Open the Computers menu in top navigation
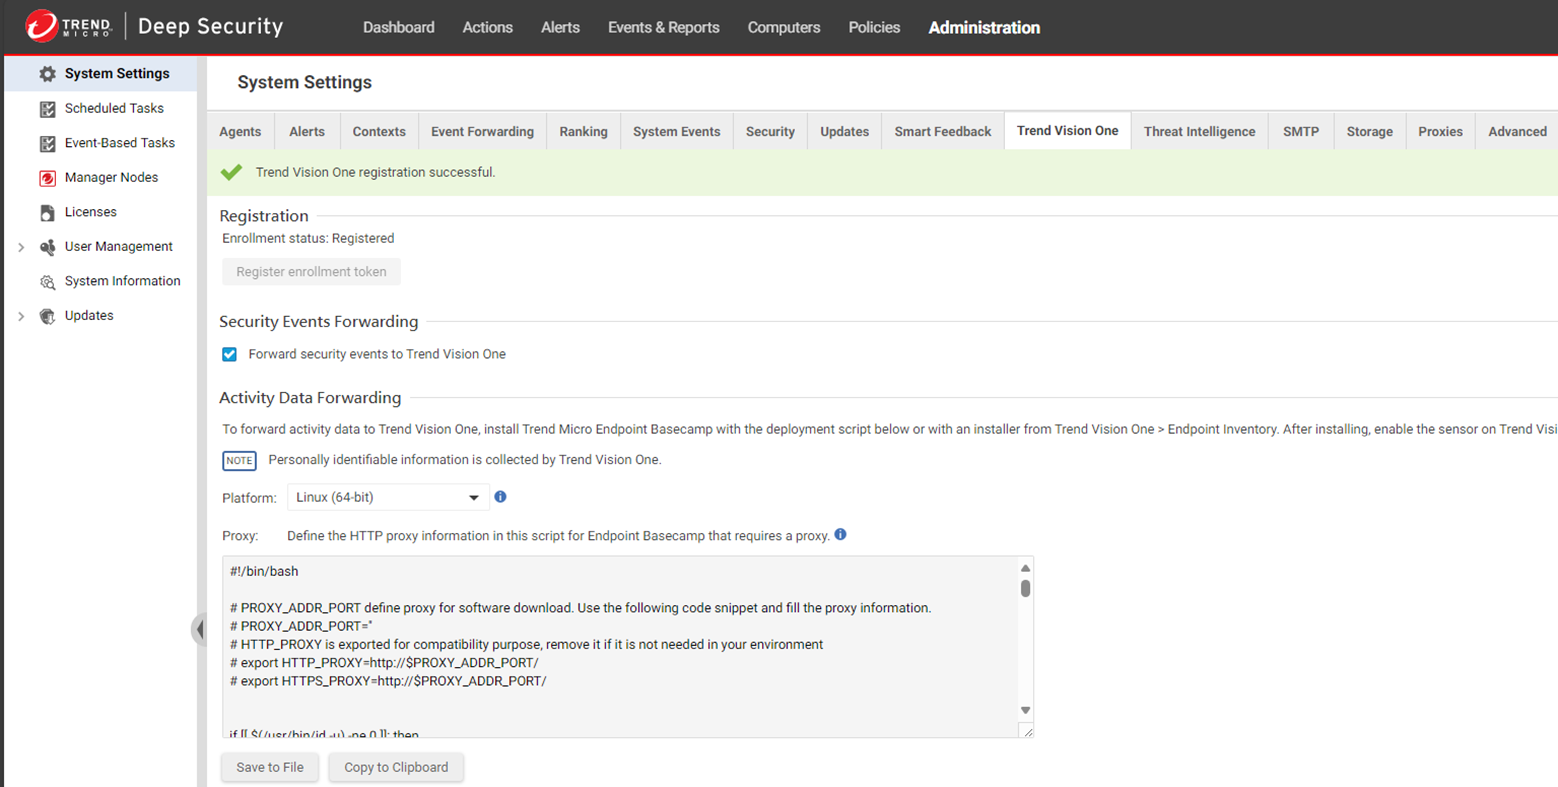This screenshot has height=787, width=1558. coord(783,28)
